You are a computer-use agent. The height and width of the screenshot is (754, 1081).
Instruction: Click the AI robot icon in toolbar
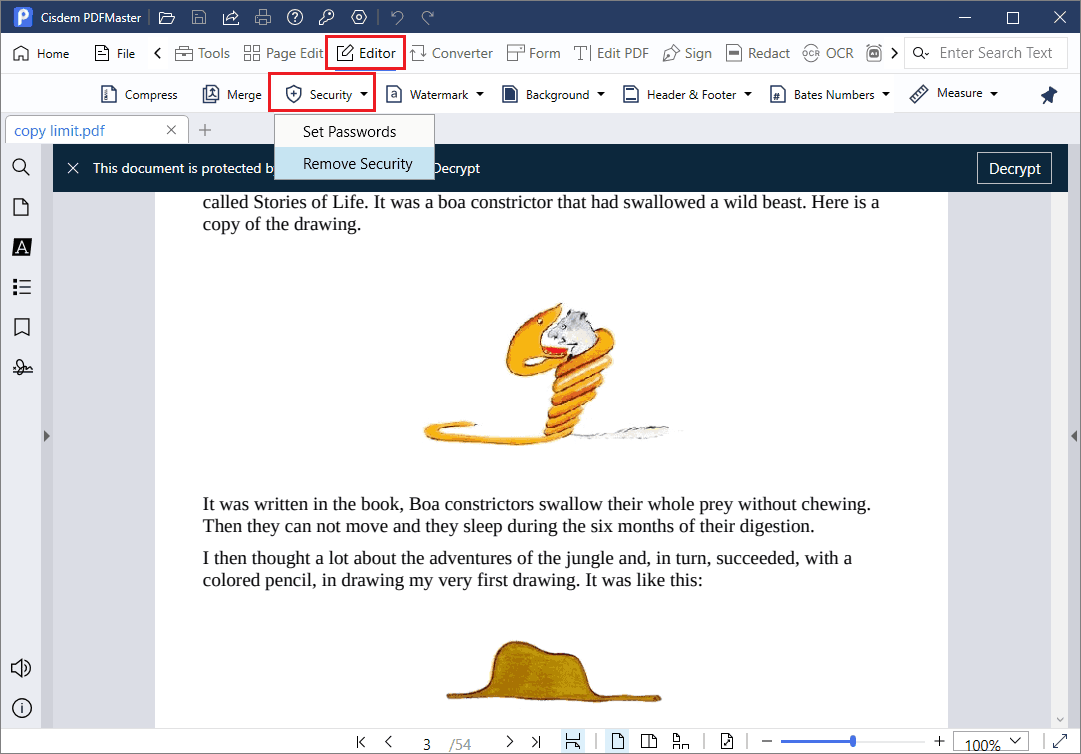pos(873,53)
